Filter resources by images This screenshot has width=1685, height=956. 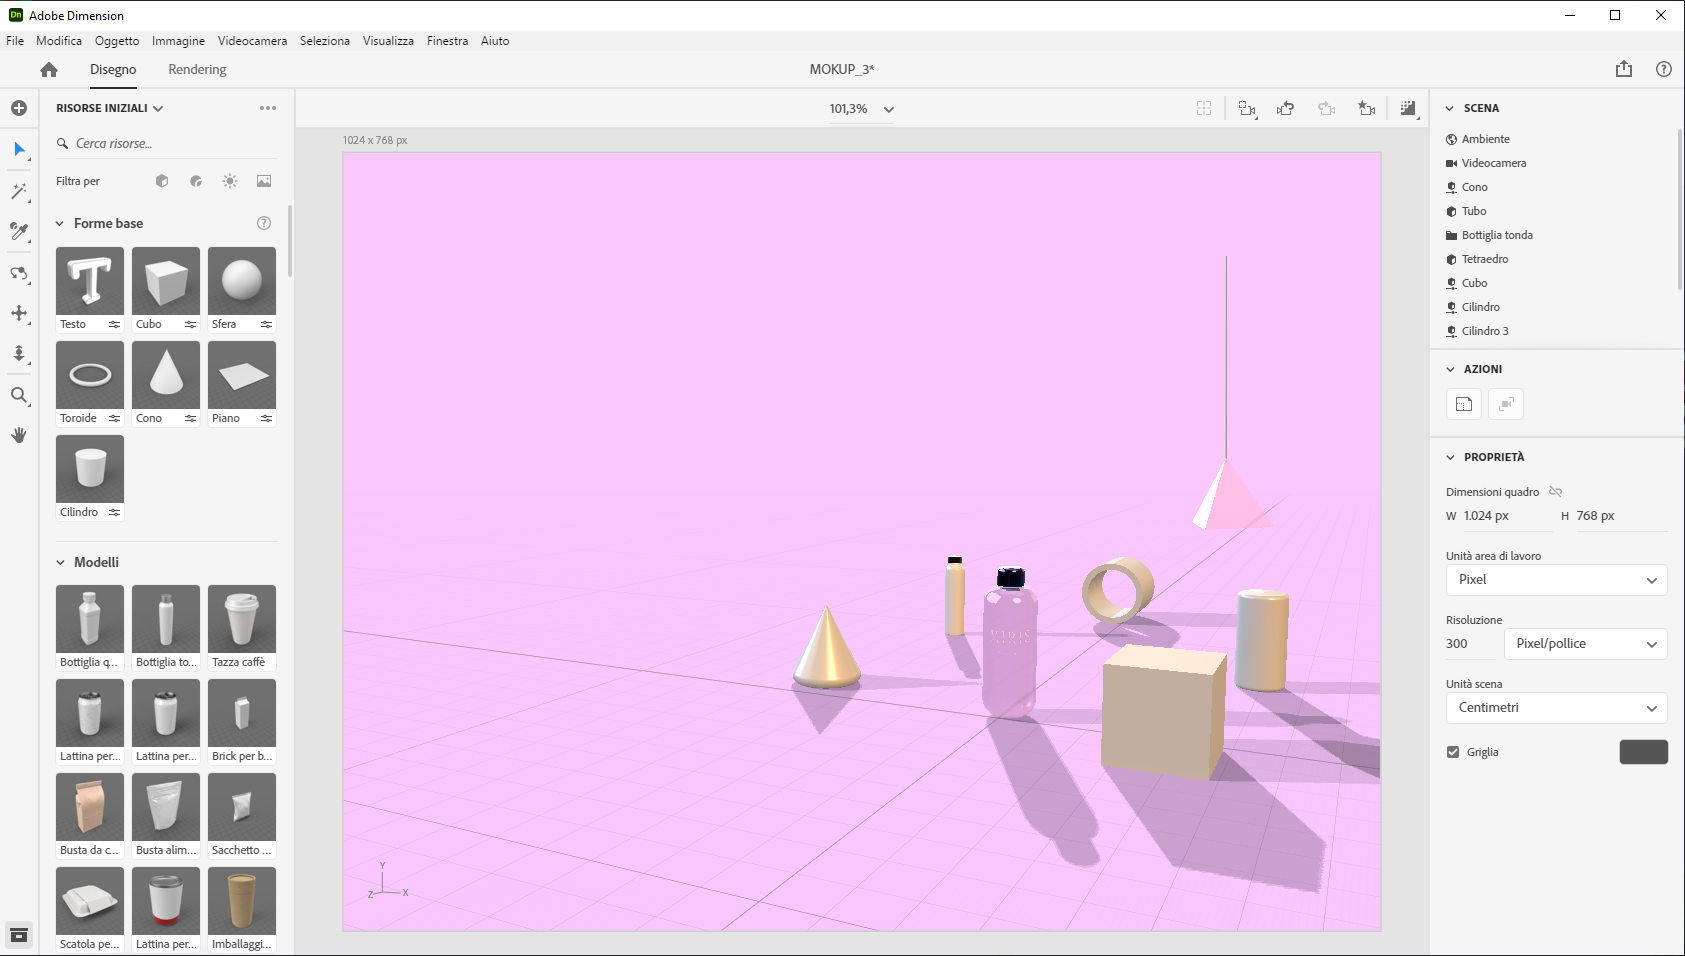click(x=264, y=181)
